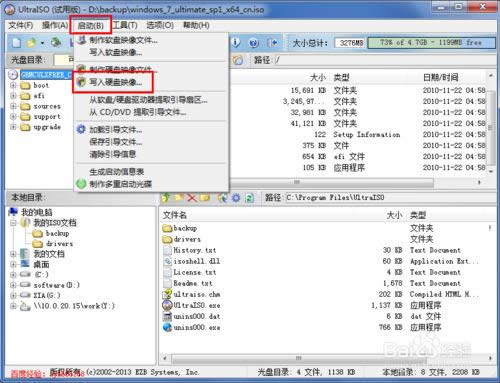Click the total size field 3276MB
Viewport: 500px width, 383px height.
pyautogui.click(x=350, y=43)
